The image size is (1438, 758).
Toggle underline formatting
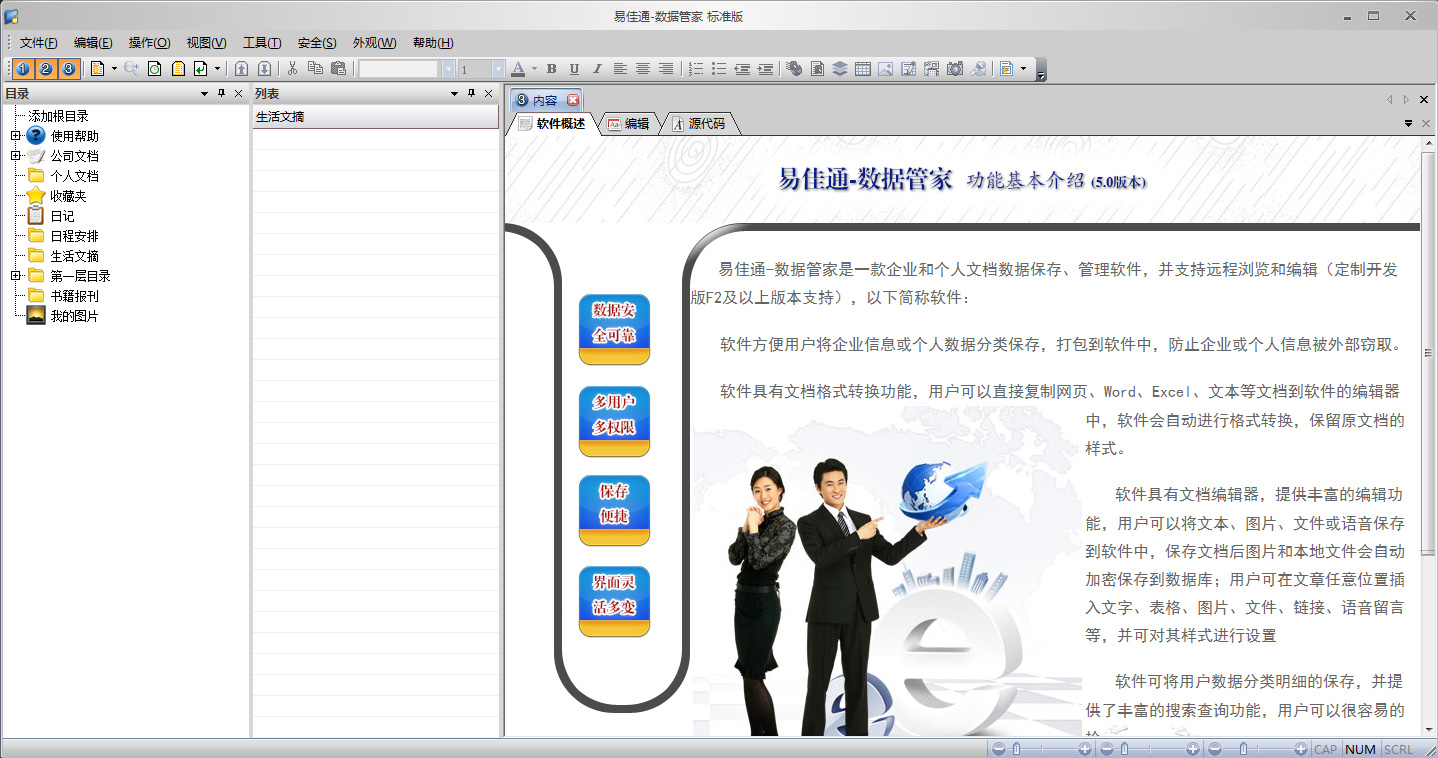pyautogui.click(x=574, y=69)
